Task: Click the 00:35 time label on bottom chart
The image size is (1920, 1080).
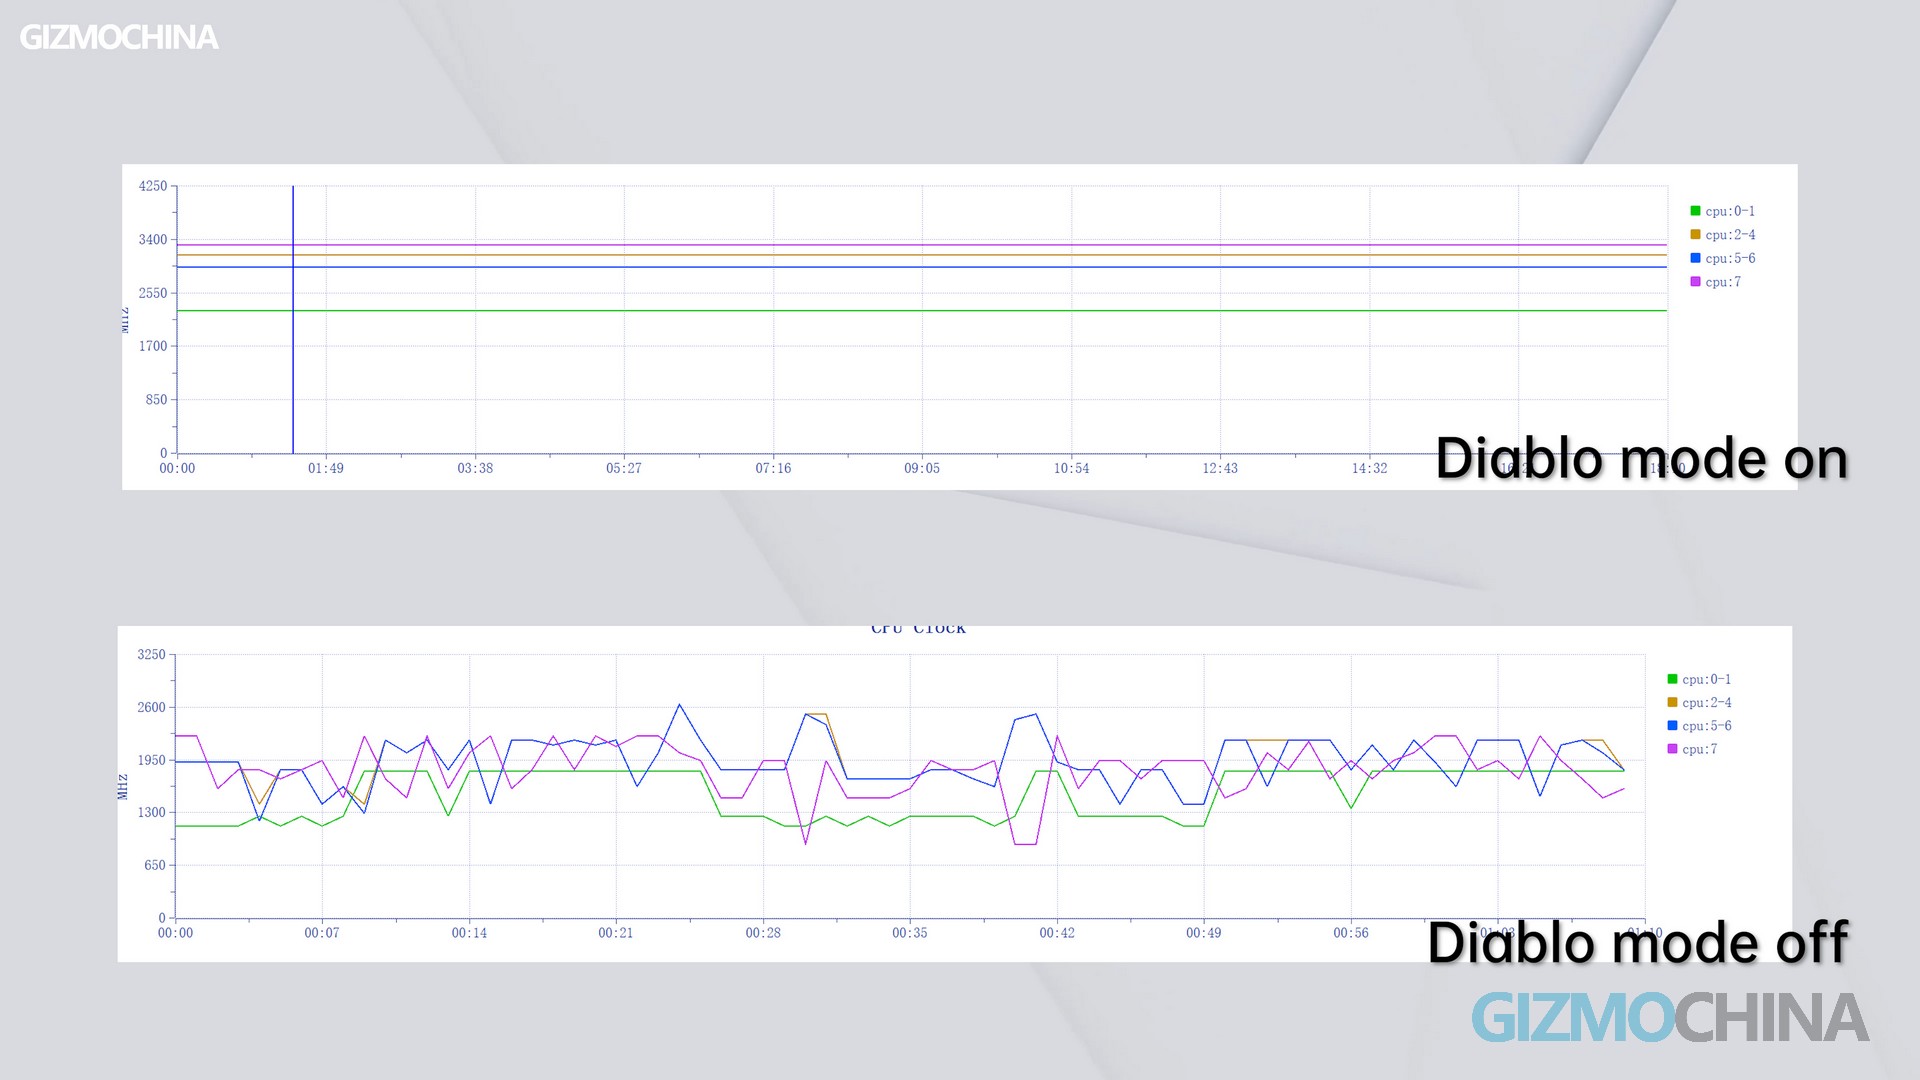Action: tap(910, 933)
